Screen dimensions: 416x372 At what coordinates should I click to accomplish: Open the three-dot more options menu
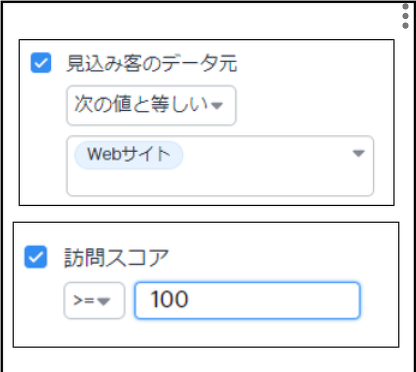[x=405, y=16]
